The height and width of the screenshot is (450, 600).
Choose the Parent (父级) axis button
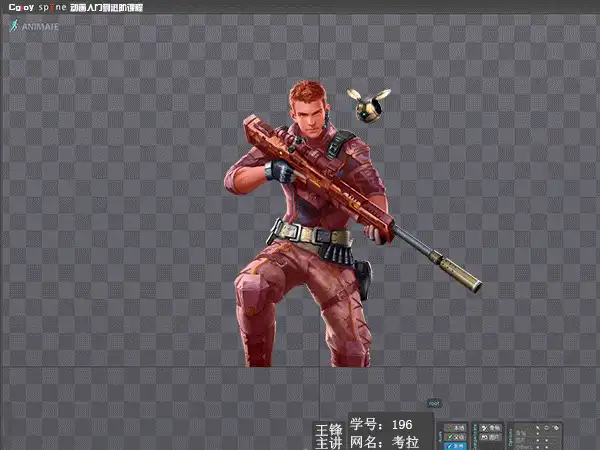tap(455, 437)
